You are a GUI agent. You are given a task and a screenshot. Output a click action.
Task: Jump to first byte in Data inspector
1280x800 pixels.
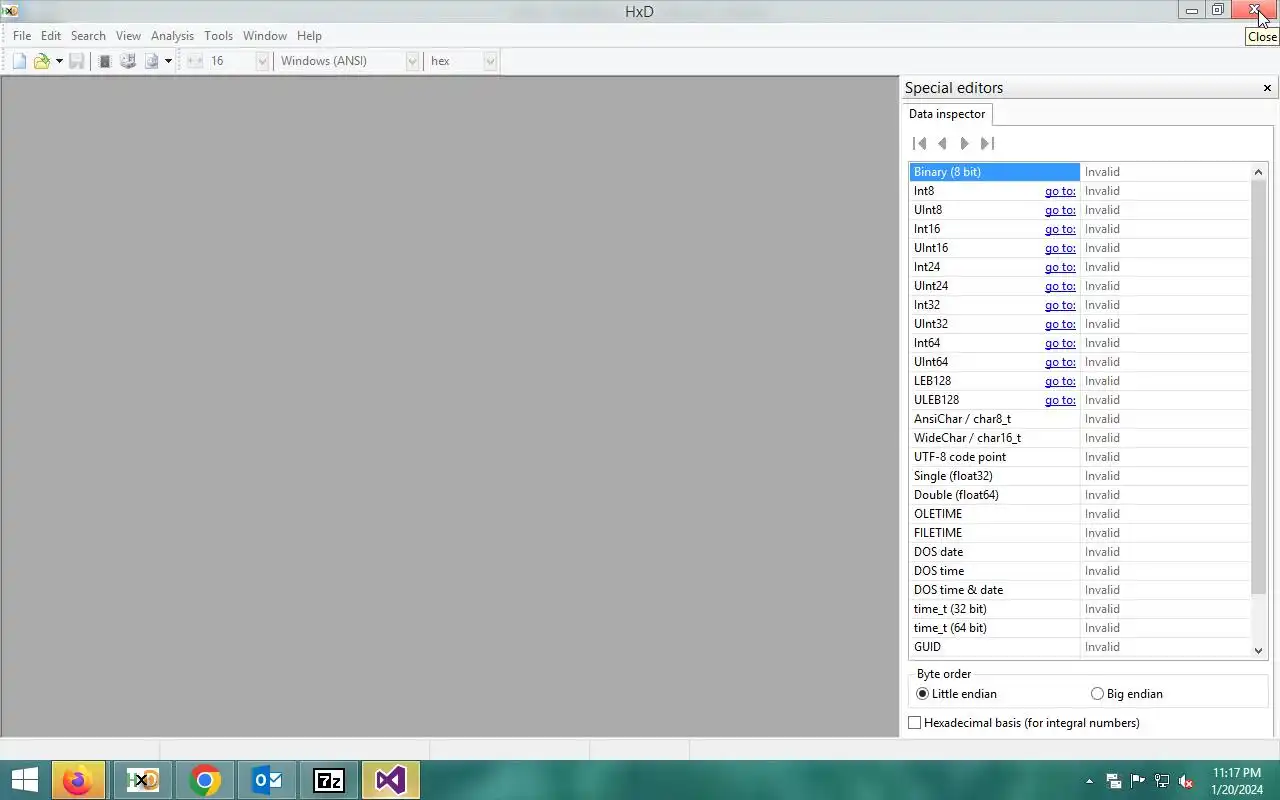[920, 143]
